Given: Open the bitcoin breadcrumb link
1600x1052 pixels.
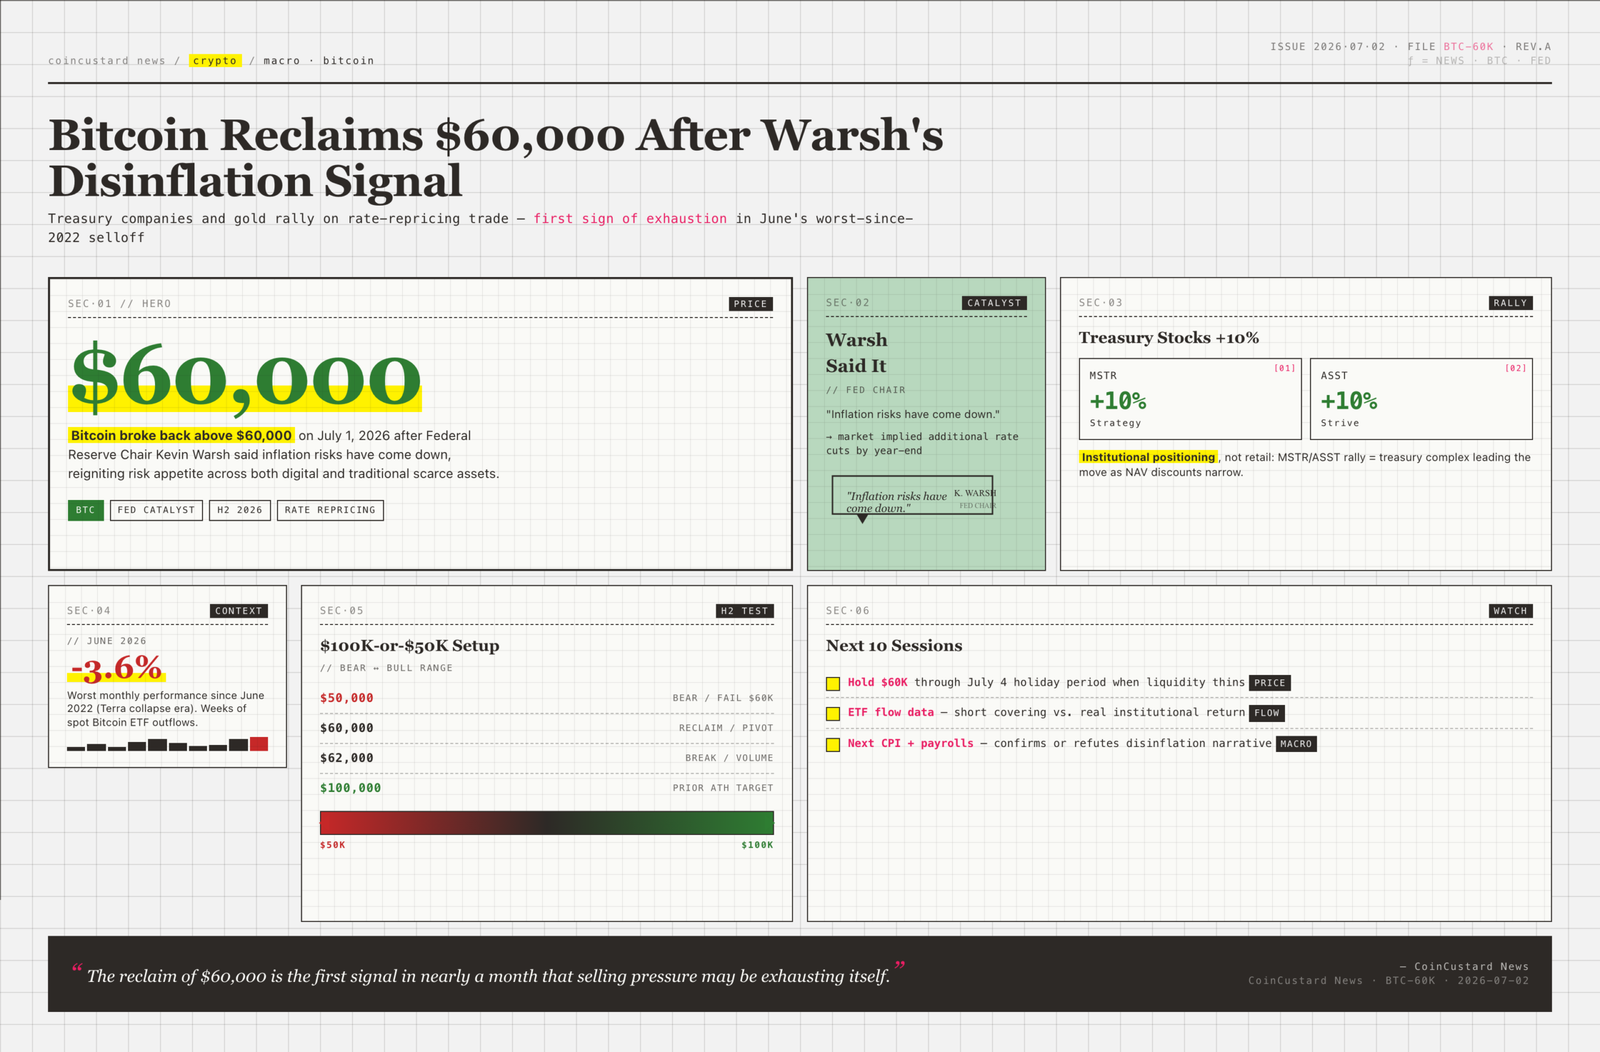Looking at the screenshot, I should coord(348,61).
